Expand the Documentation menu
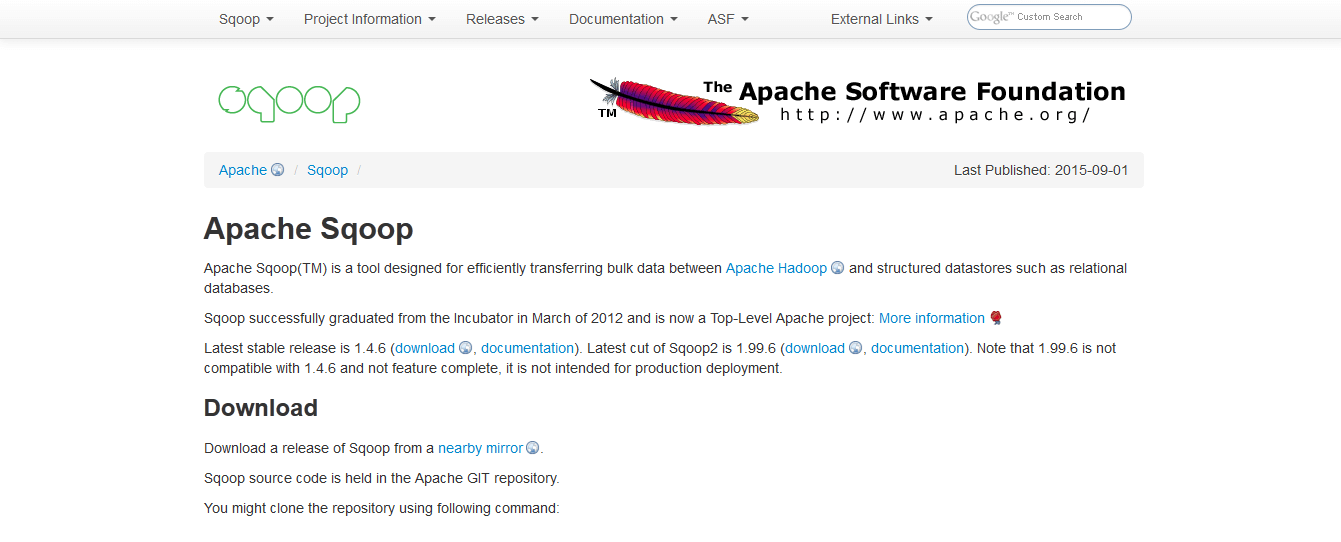1341x542 pixels. (x=623, y=19)
